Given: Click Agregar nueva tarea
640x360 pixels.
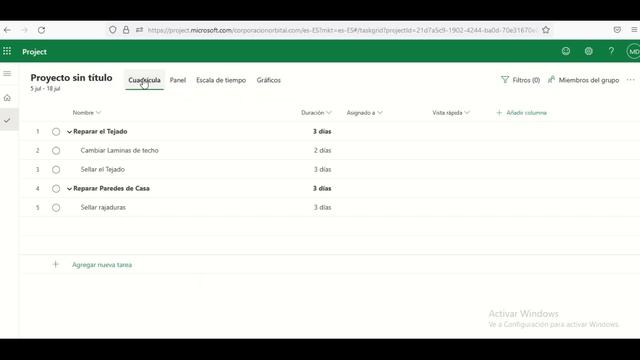Looking at the screenshot, I should (x=102, y=264).
